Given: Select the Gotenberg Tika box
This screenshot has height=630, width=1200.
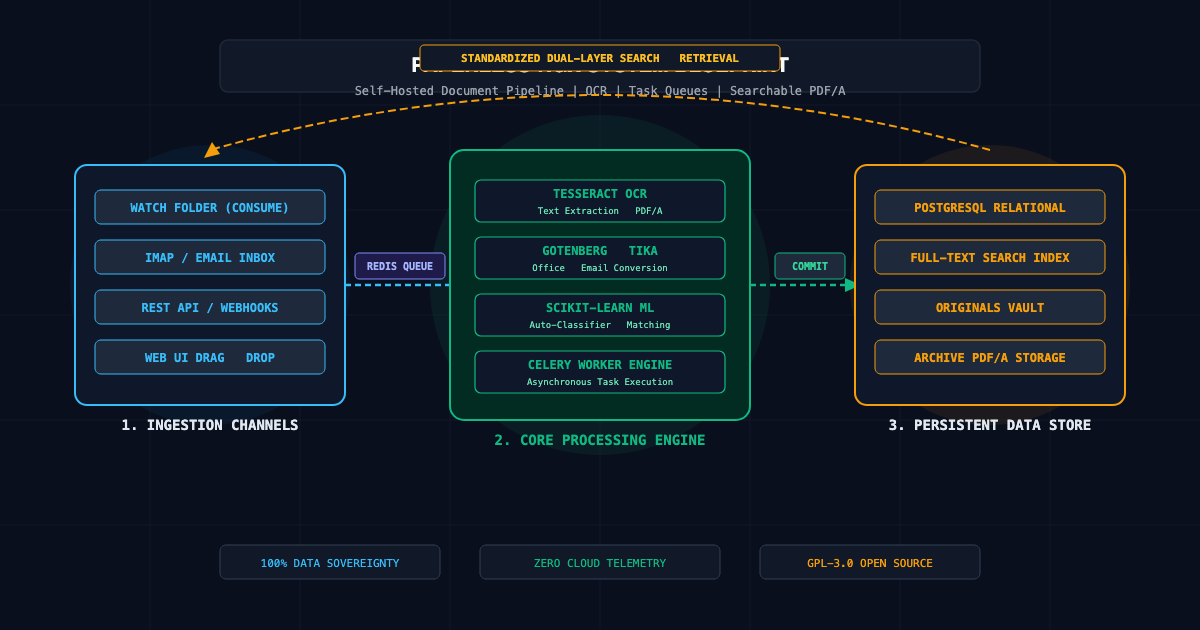Looking at the screenshot, I should (x=600, y=258).
